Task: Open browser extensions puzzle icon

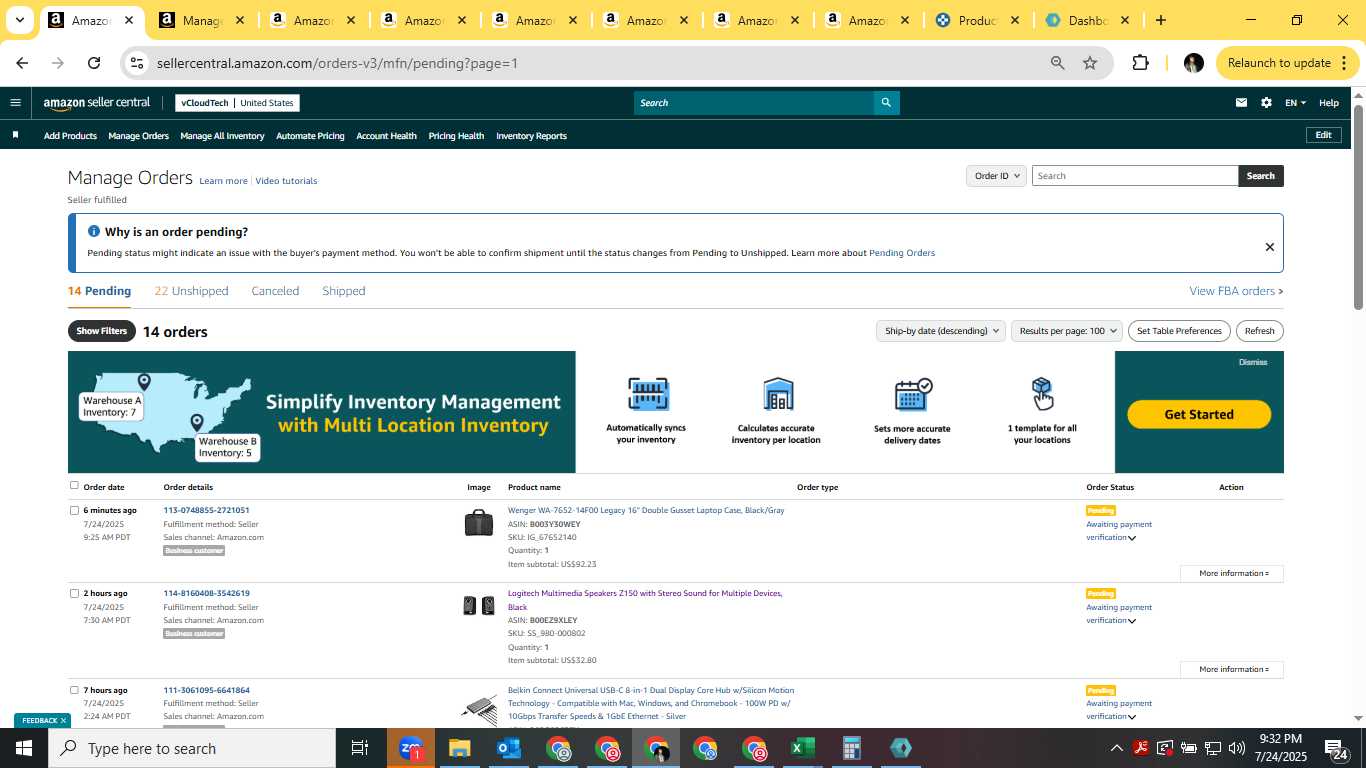Action: [1140, 63]
